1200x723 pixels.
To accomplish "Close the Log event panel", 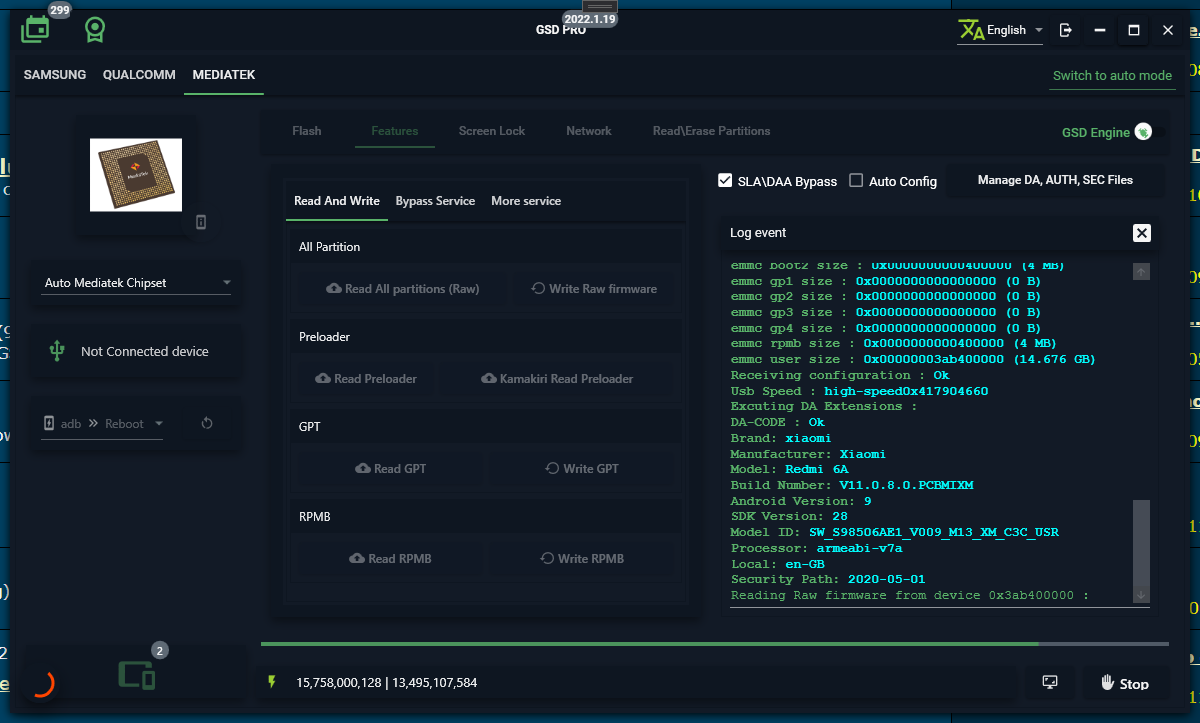I will coord(1142,233).
